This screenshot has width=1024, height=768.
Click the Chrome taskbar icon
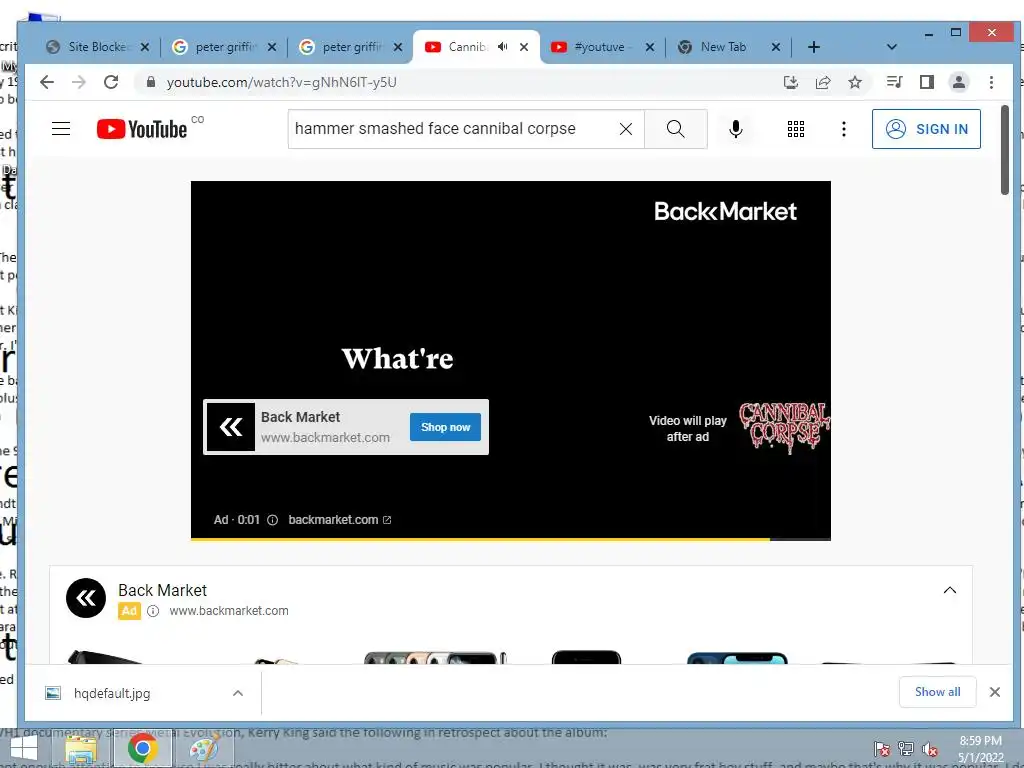click(x=143, y=748)
